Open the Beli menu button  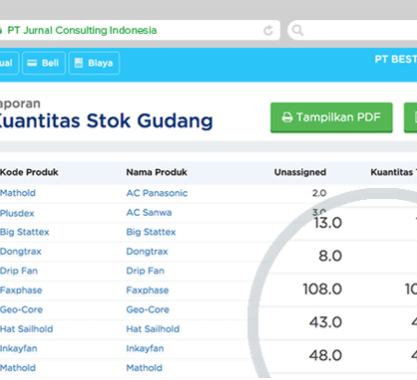click(44, 63)
